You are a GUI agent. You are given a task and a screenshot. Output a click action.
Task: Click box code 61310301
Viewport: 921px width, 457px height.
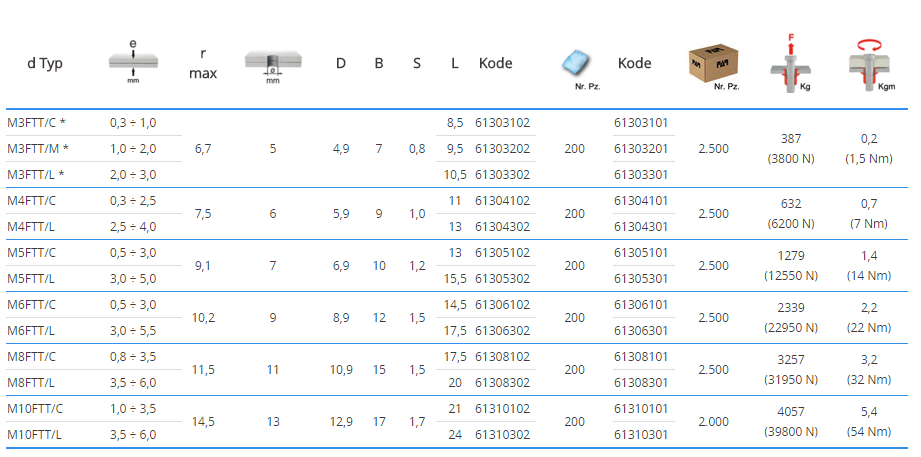[x=641, y=435]
